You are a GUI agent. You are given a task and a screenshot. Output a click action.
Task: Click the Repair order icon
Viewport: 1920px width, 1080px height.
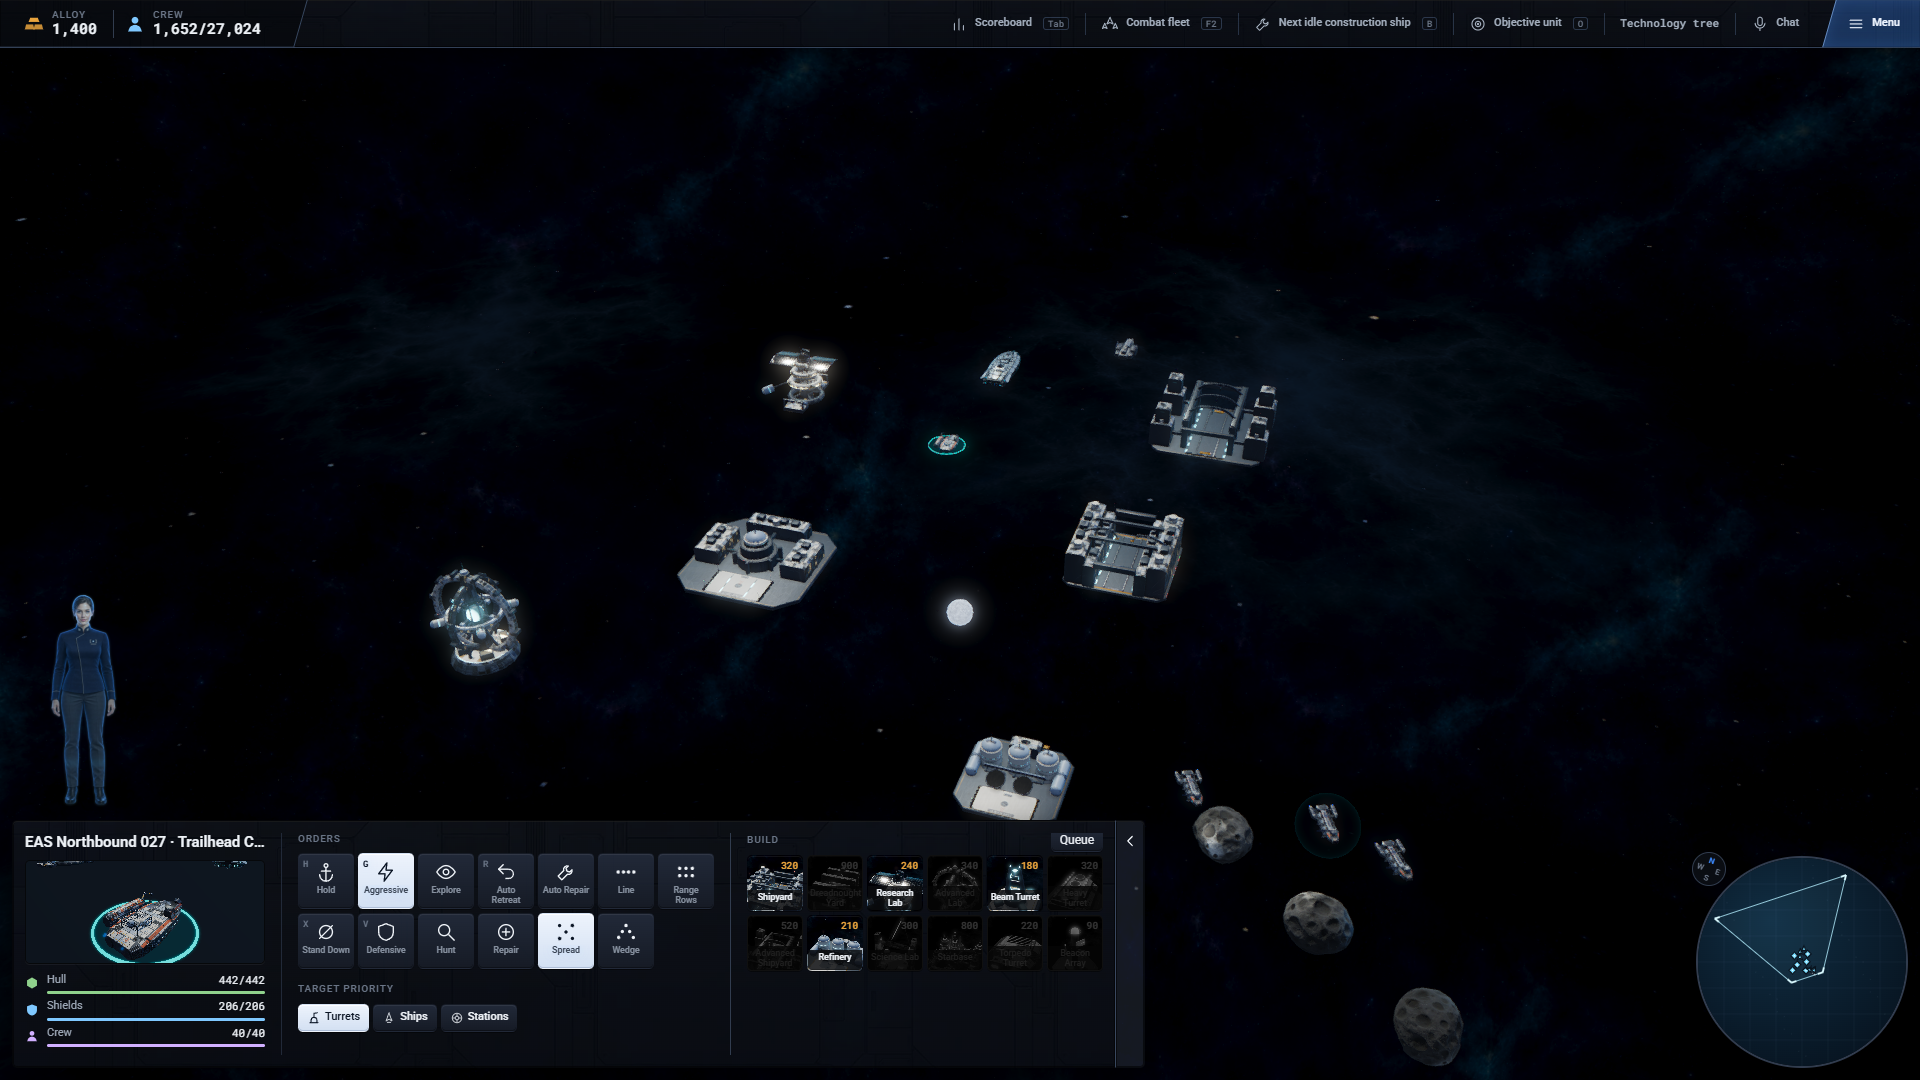tap(506, 940)
